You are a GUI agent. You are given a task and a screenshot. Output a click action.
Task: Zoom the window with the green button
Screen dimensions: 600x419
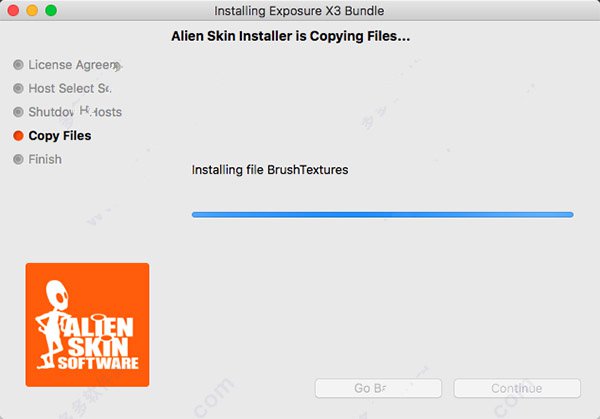point(51,10)
